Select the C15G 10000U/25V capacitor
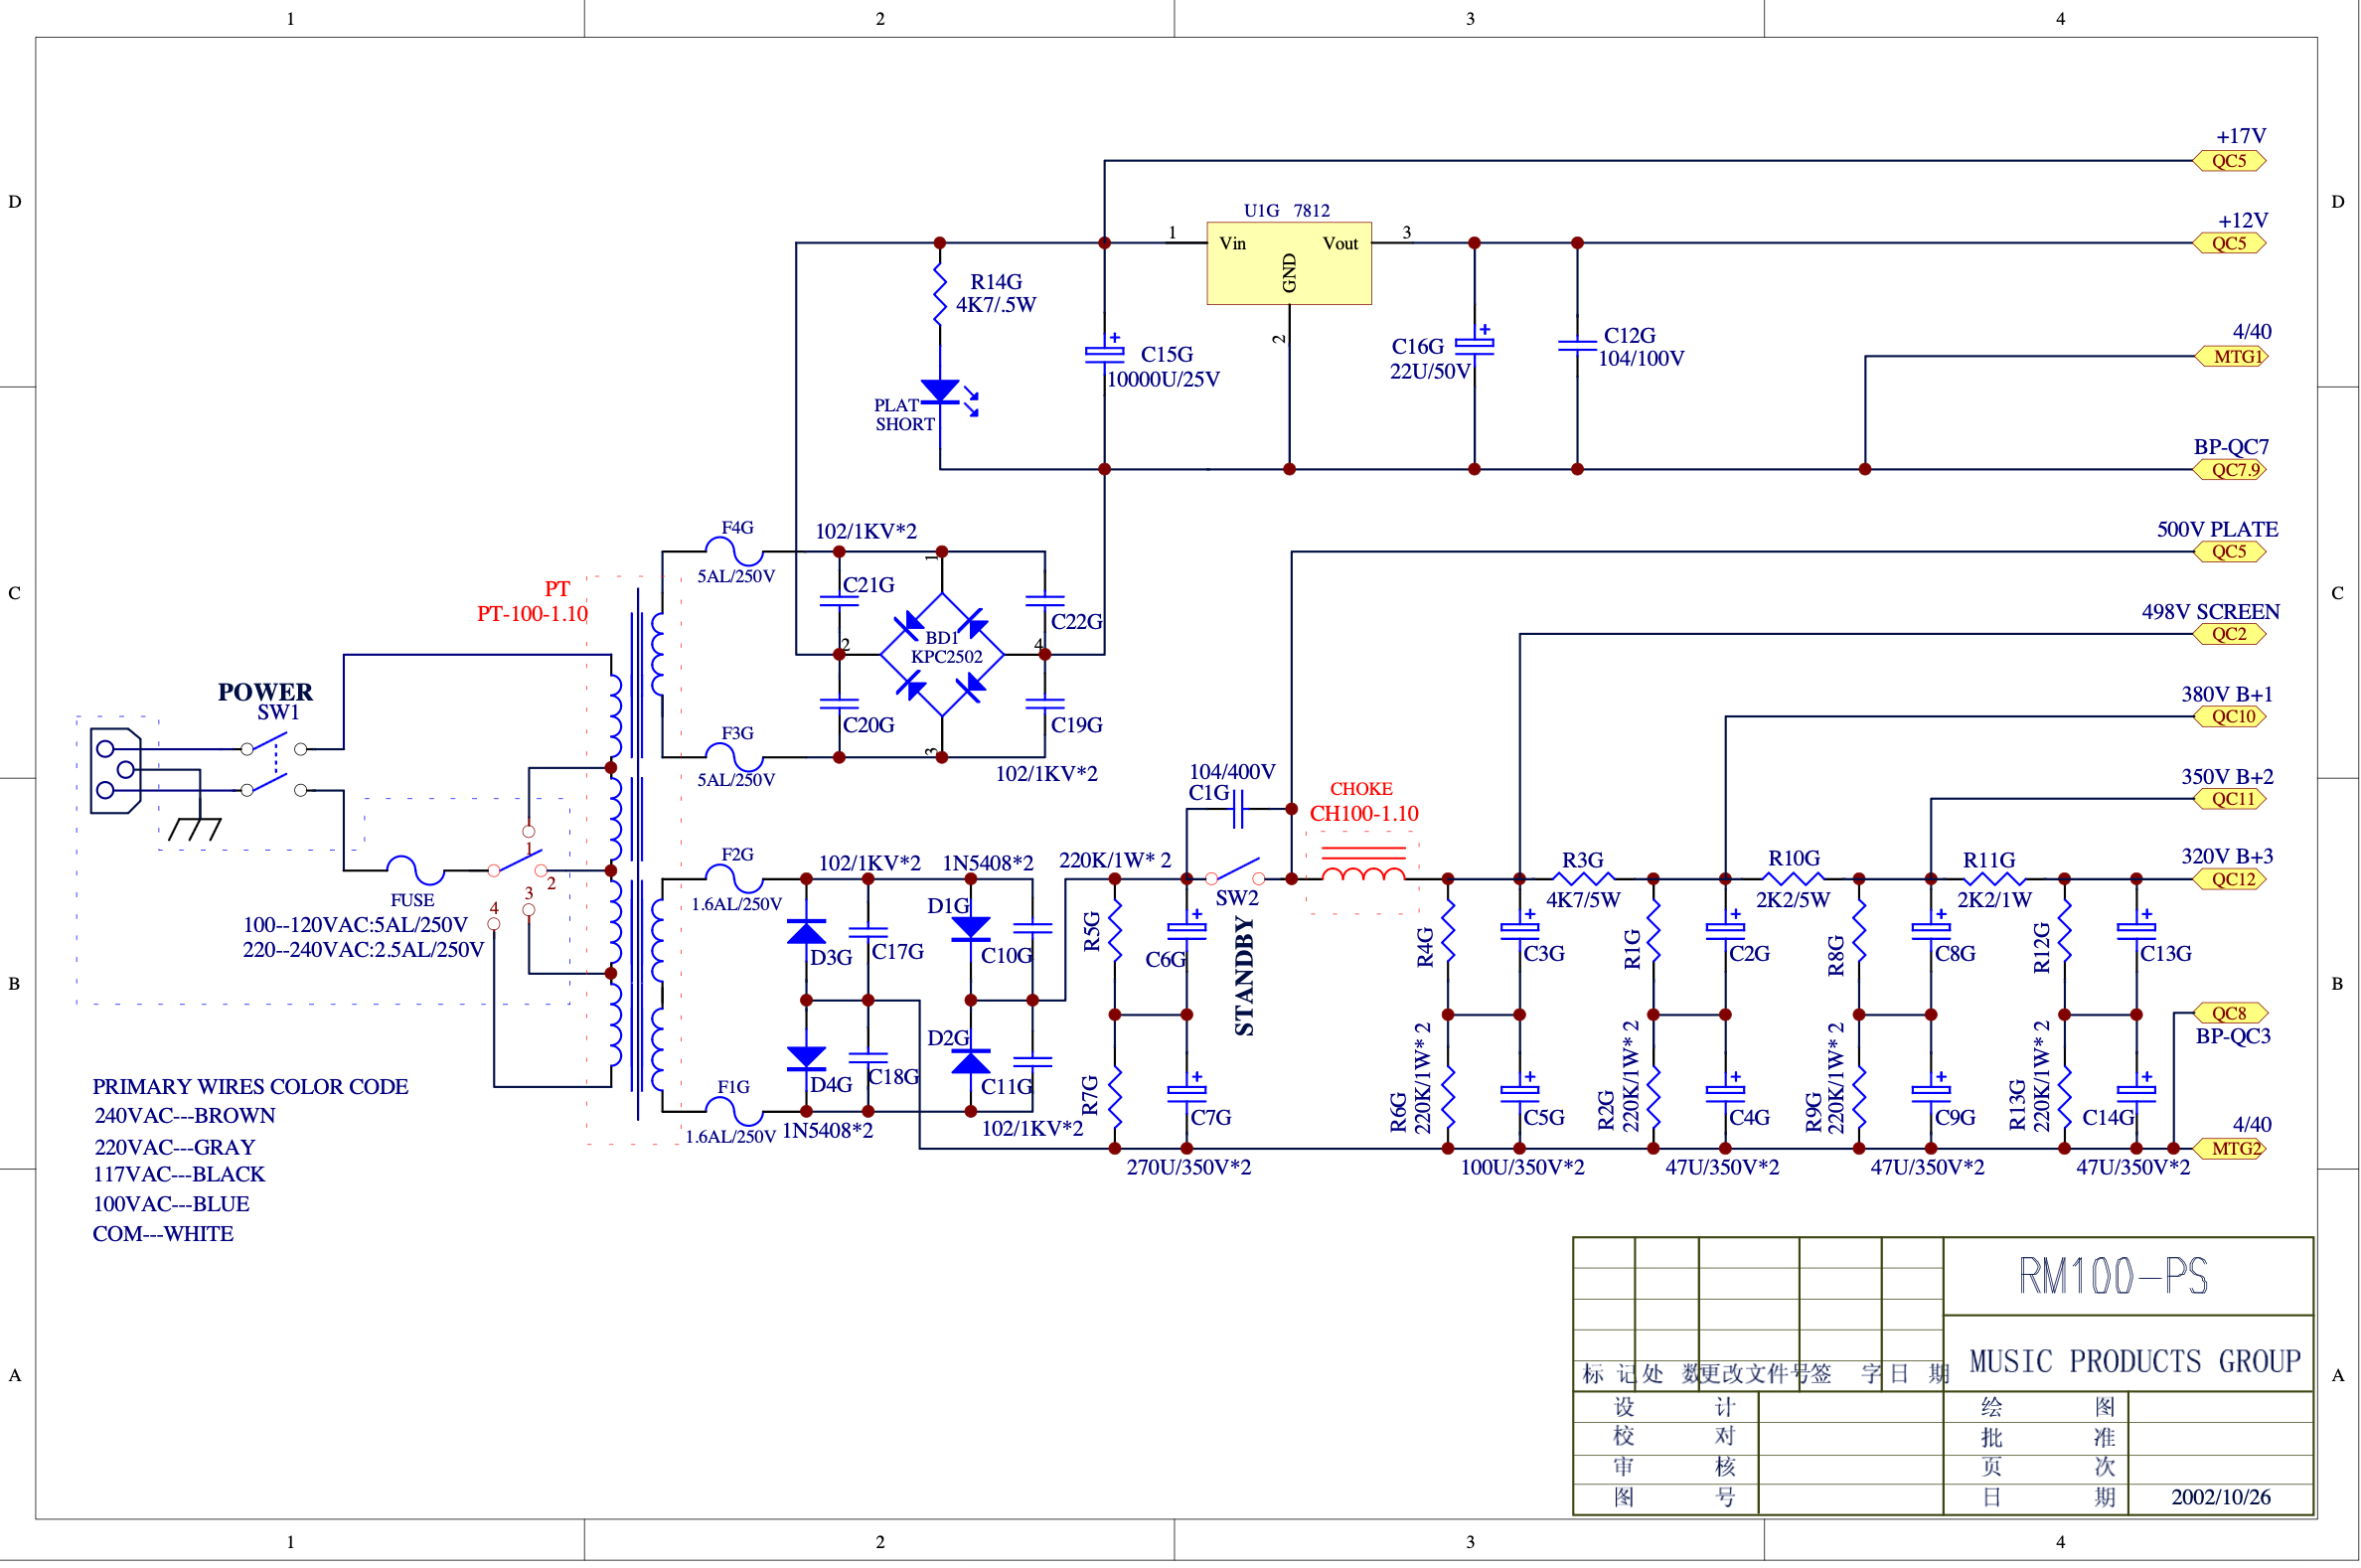2361x1568 pixels. (1104, 353)
